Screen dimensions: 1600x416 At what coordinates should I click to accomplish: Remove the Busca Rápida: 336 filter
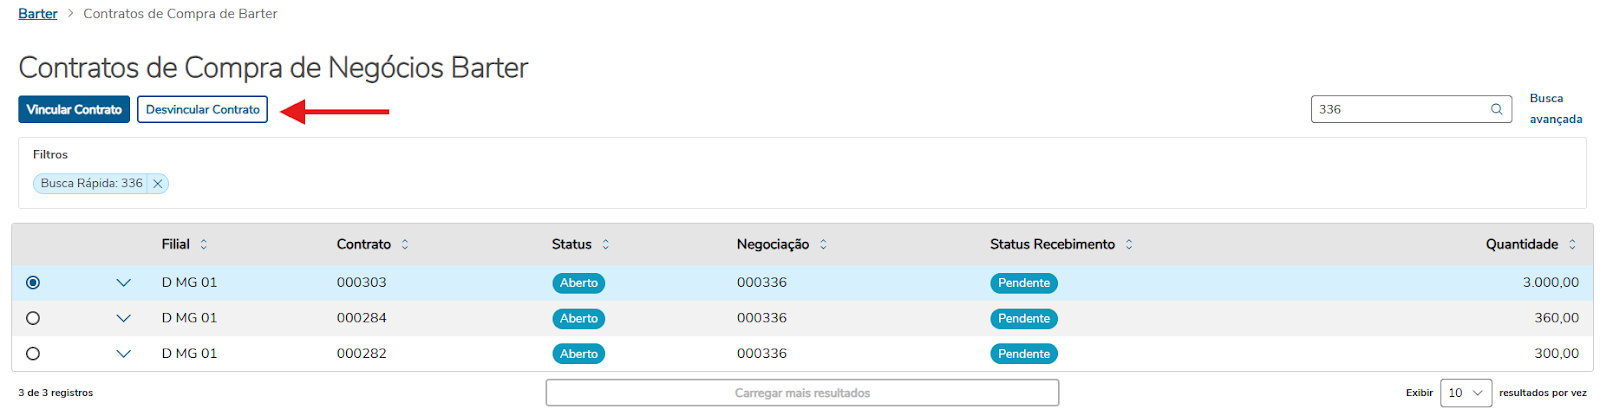pos(158,184)
